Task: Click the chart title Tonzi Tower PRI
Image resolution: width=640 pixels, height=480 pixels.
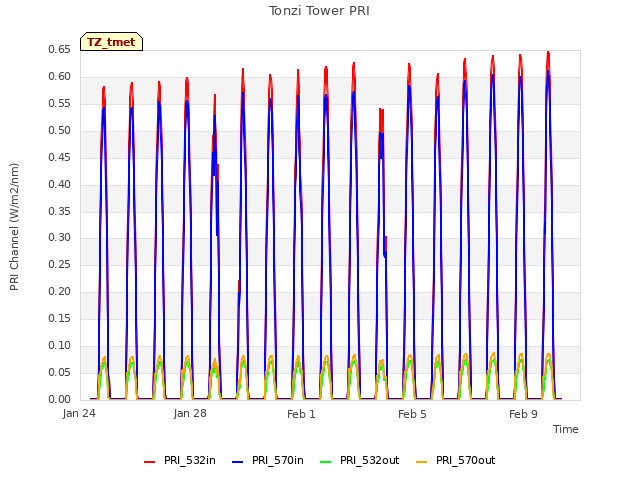Action: [x=319, y=11]
